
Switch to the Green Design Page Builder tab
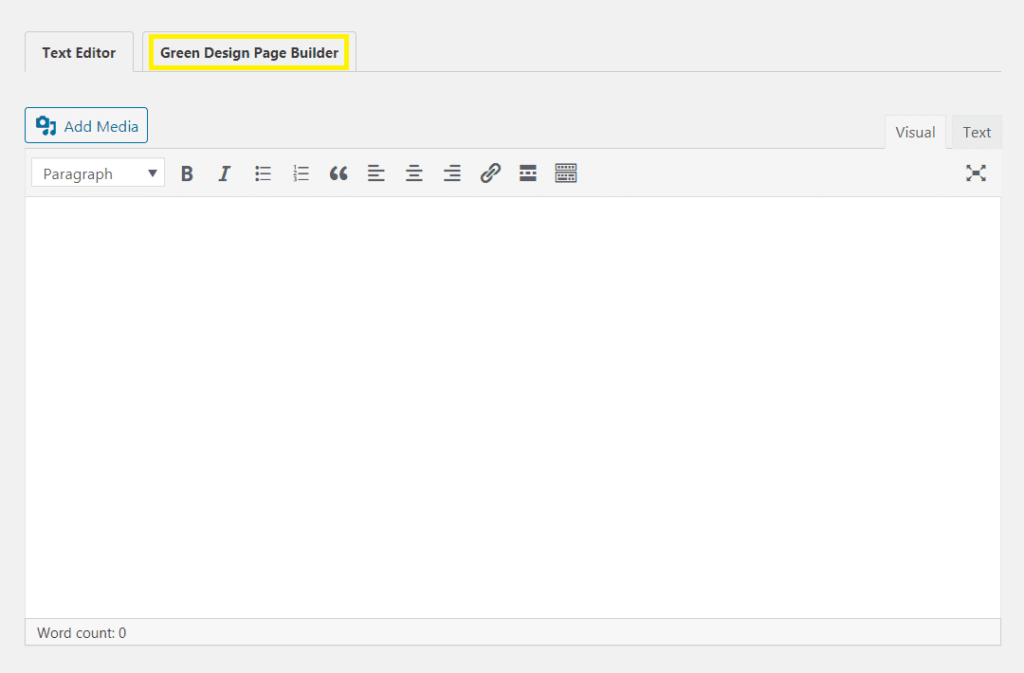pos(248,51)
